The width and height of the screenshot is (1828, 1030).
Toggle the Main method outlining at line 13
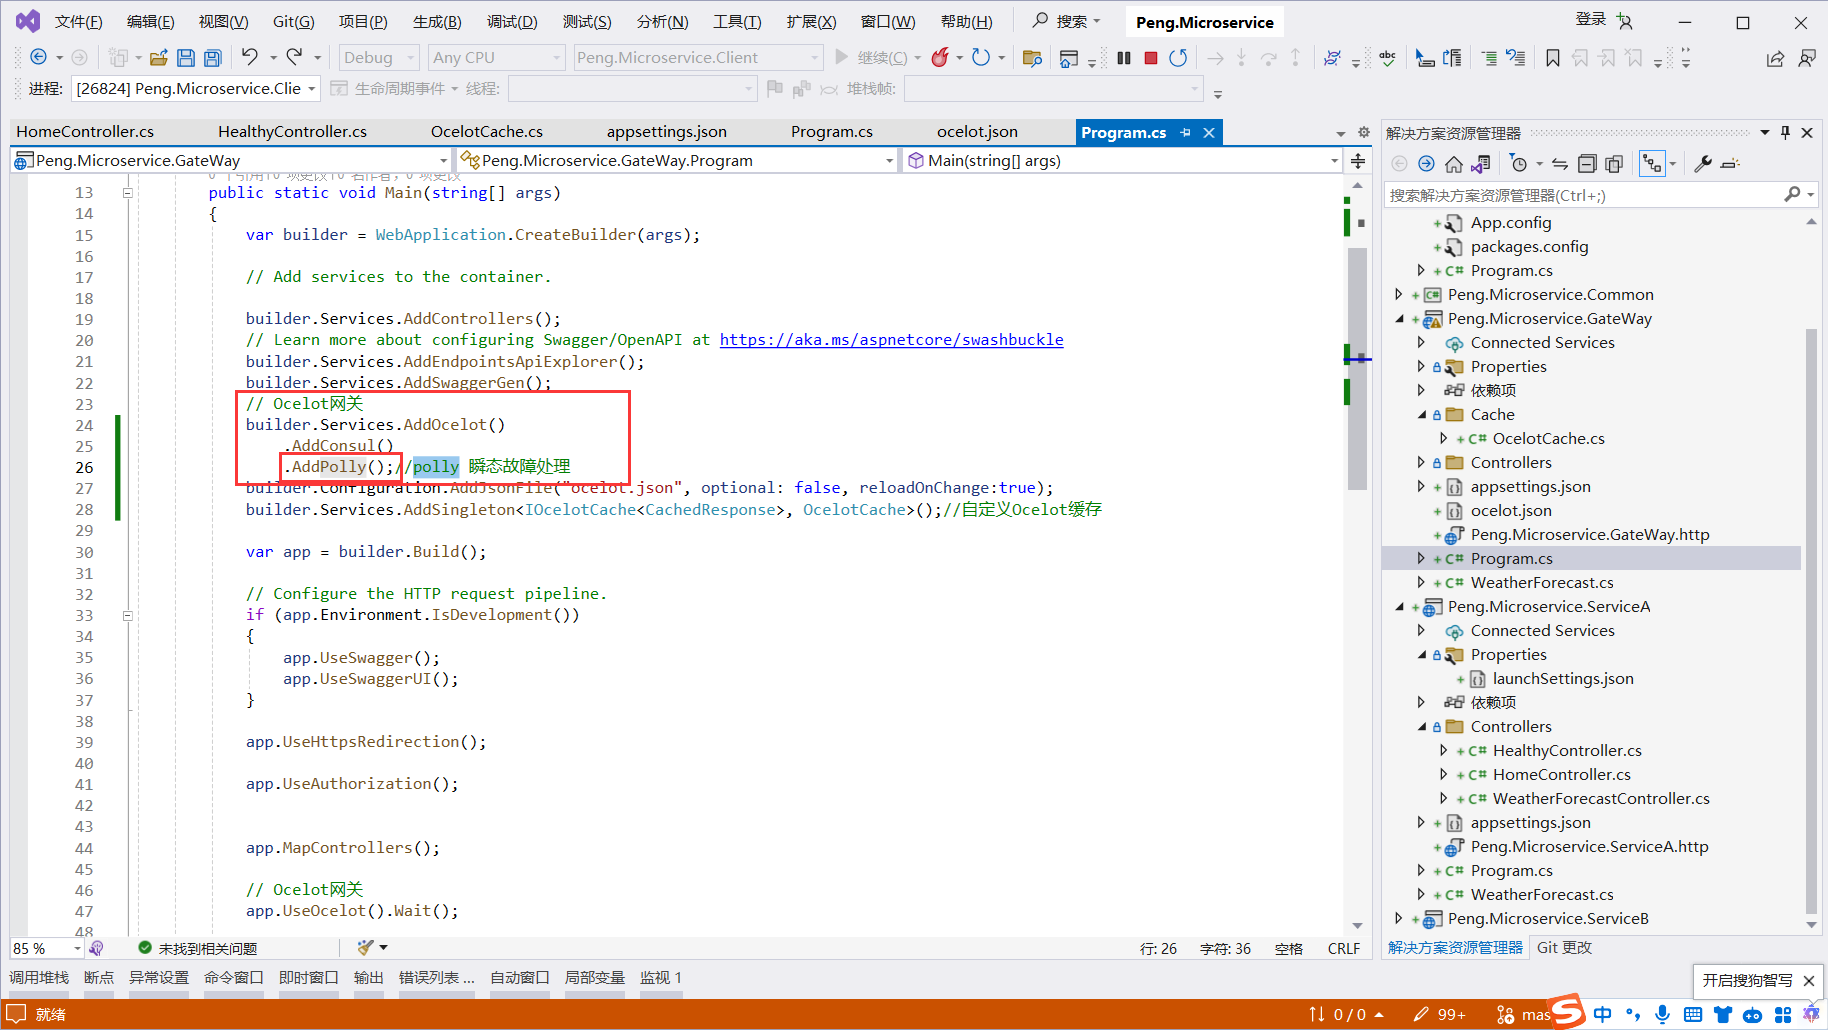pyautogui.click(x=128, y=193)
